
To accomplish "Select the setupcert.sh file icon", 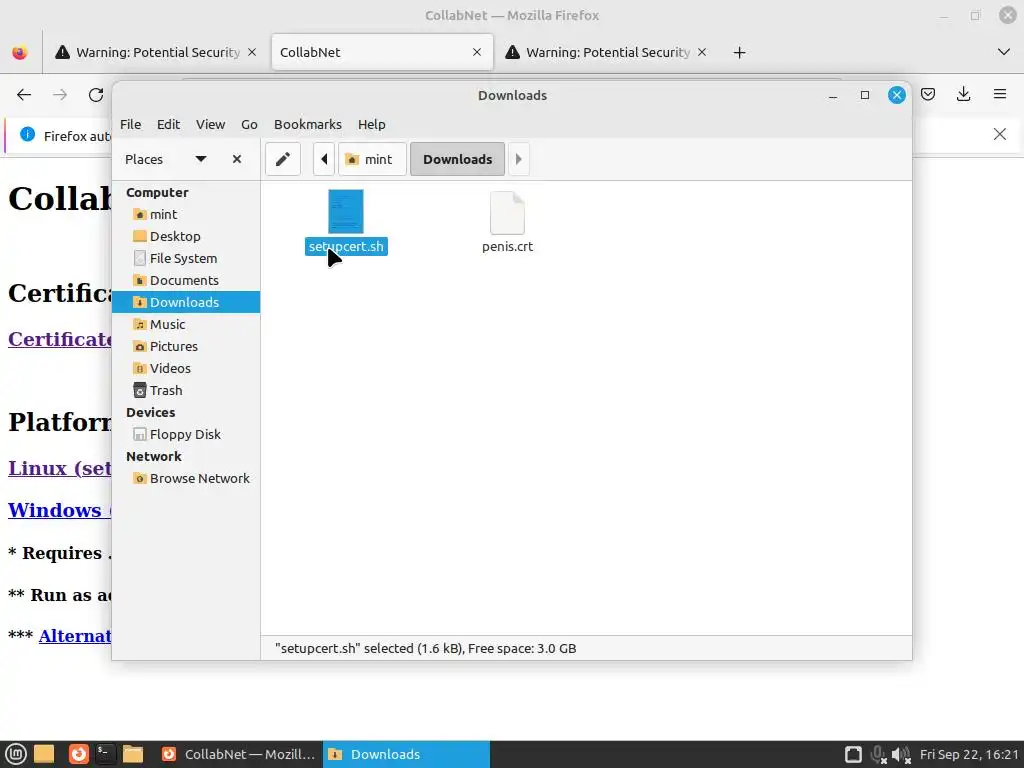I will click(345, 212).
